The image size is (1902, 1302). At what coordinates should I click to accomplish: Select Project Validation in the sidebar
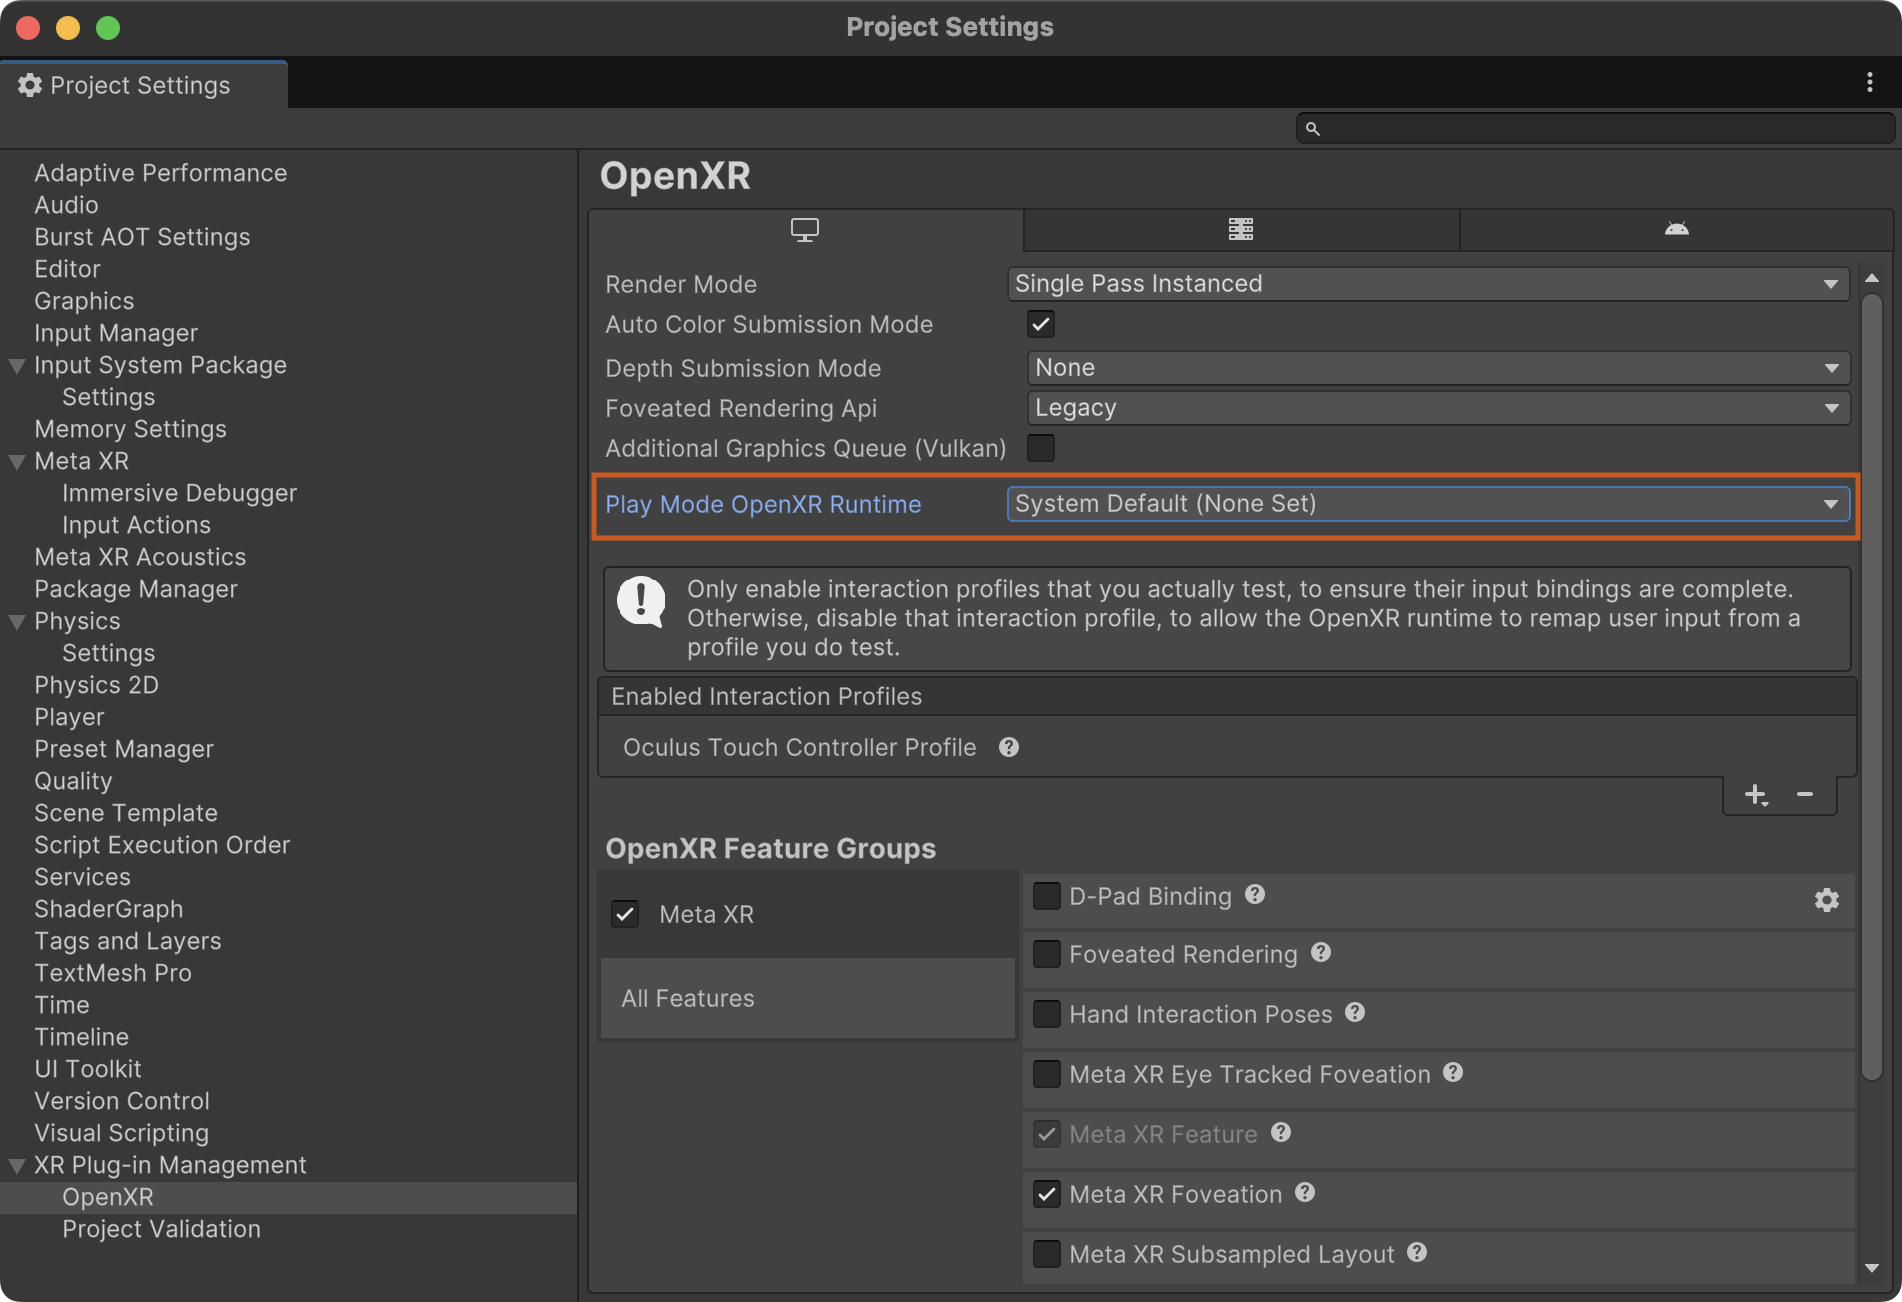coord(161,1229)
